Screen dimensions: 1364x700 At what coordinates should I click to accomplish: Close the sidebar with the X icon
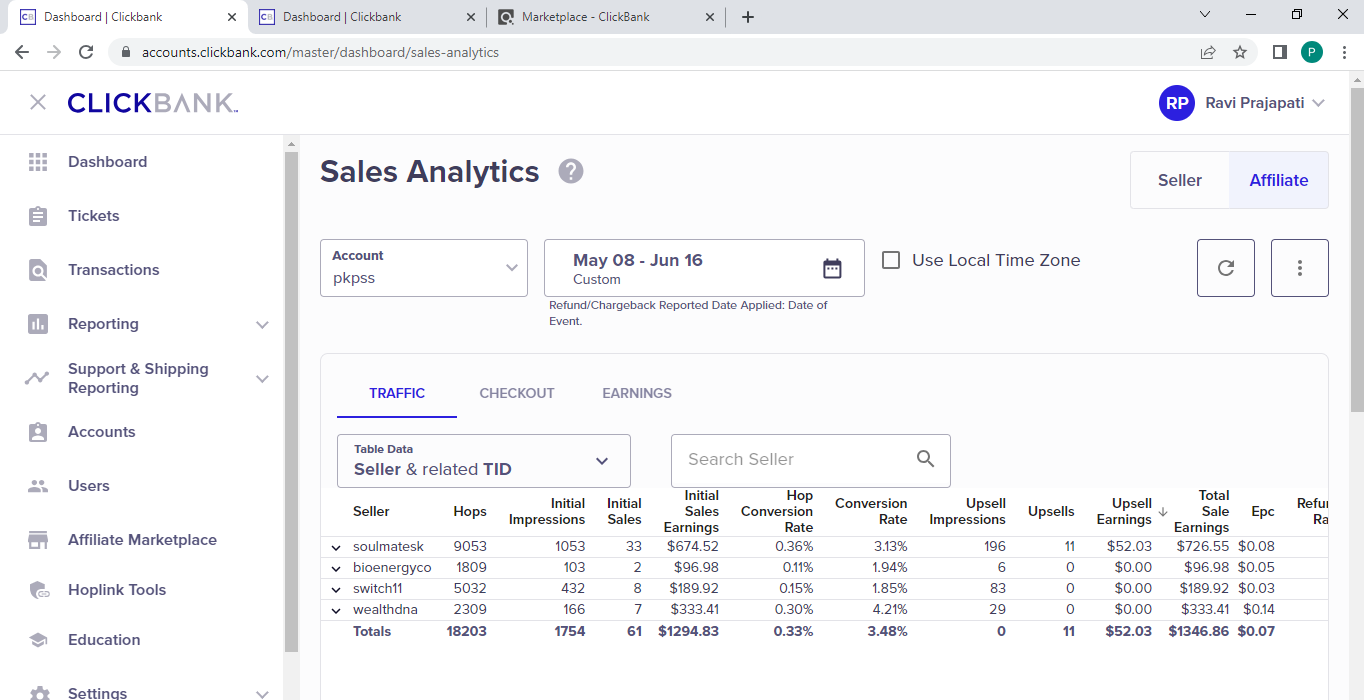[x=38, y=102]
